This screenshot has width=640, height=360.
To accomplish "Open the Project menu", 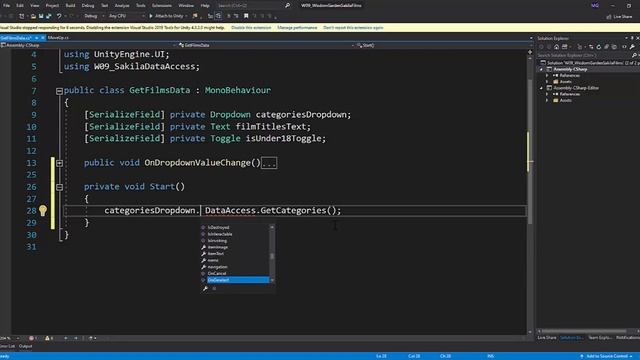I will tap(52, 6).
